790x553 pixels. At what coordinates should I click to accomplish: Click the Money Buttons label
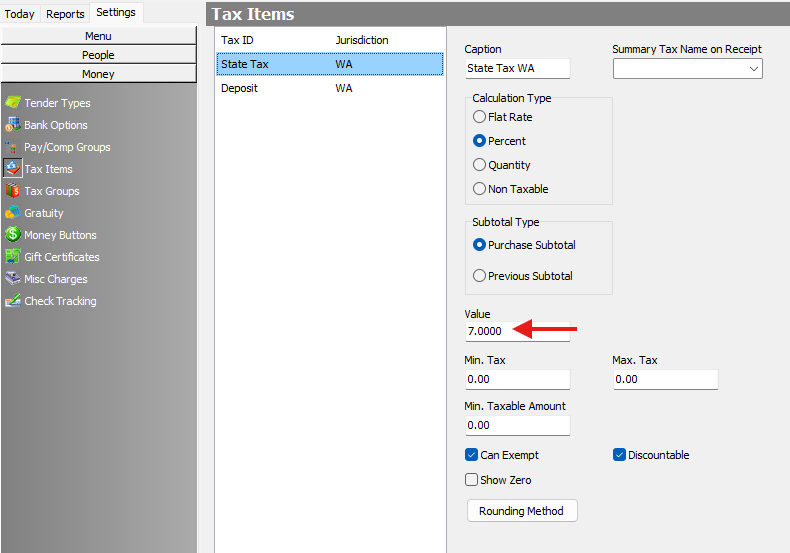(x=60, y=235)
